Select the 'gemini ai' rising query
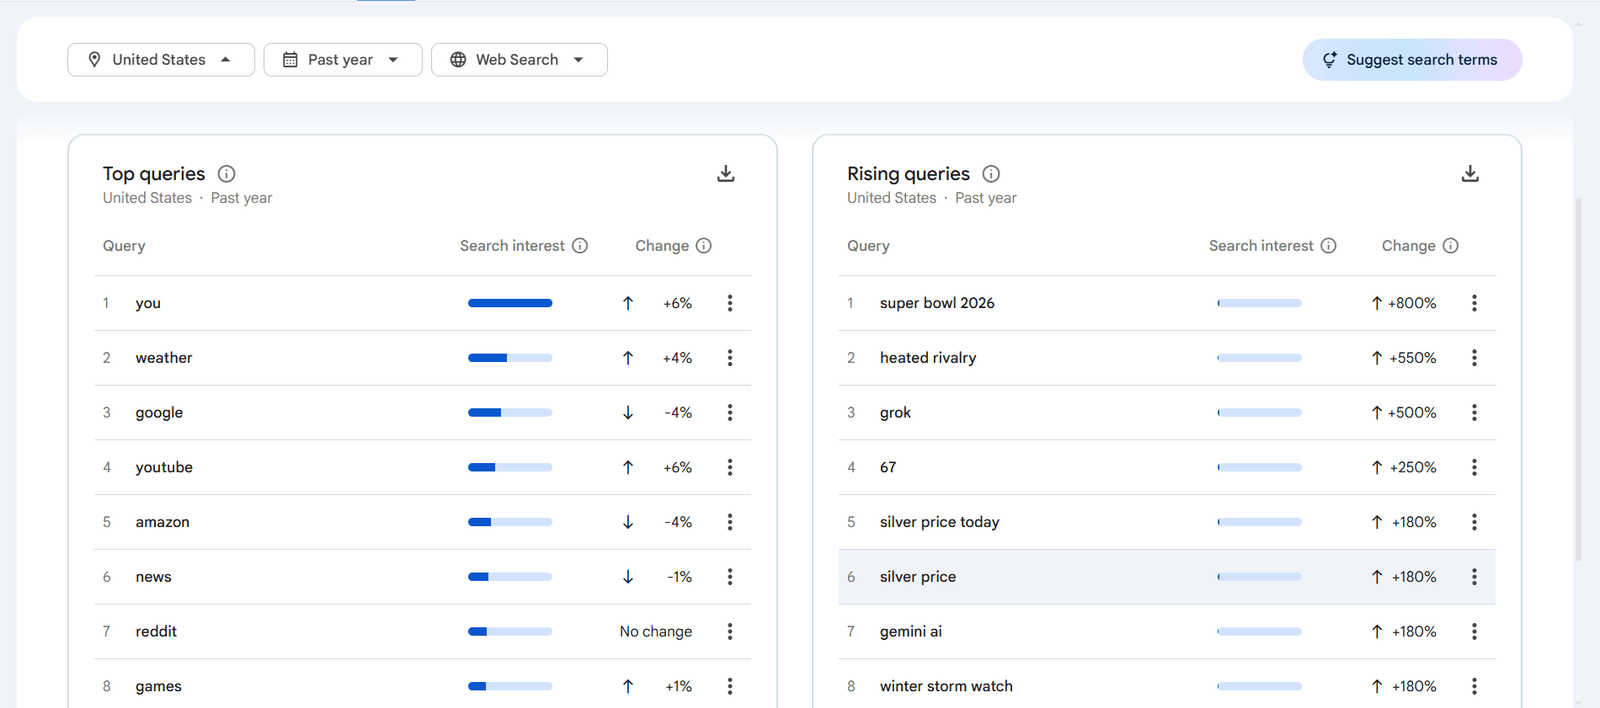The width and height of the screenshot is (1600, 708). [911, 632]
